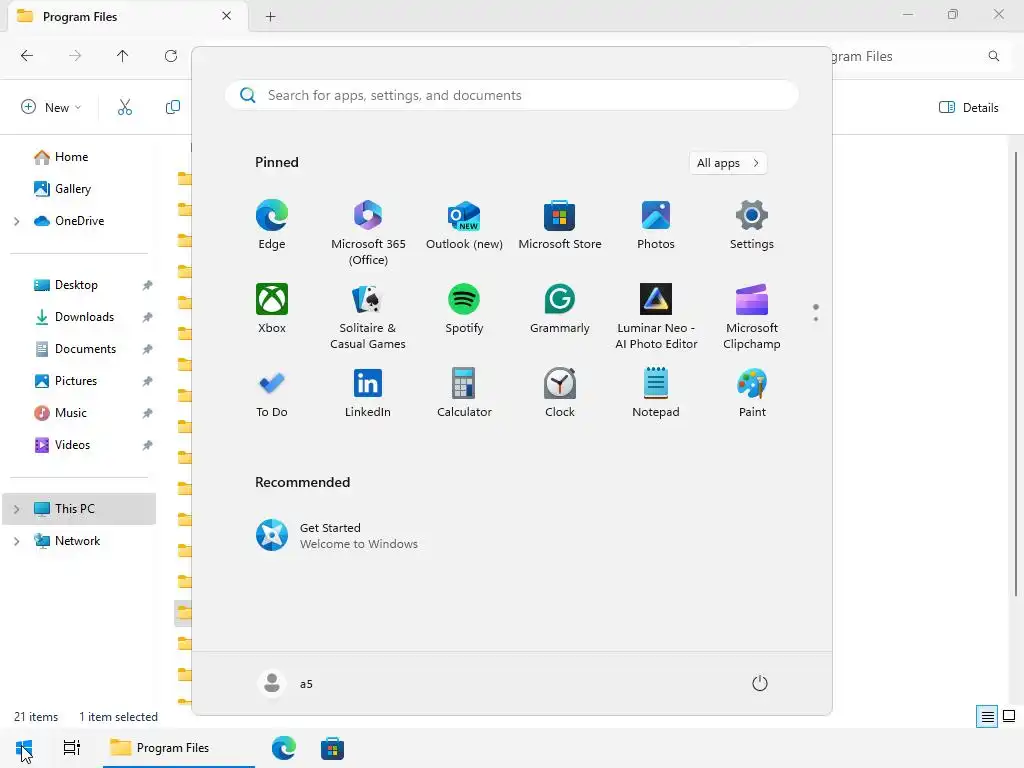This screenshot has width=1024, height=768.
Task: Open the New dropdown in Explorer
Action: [x=52, y=107]
